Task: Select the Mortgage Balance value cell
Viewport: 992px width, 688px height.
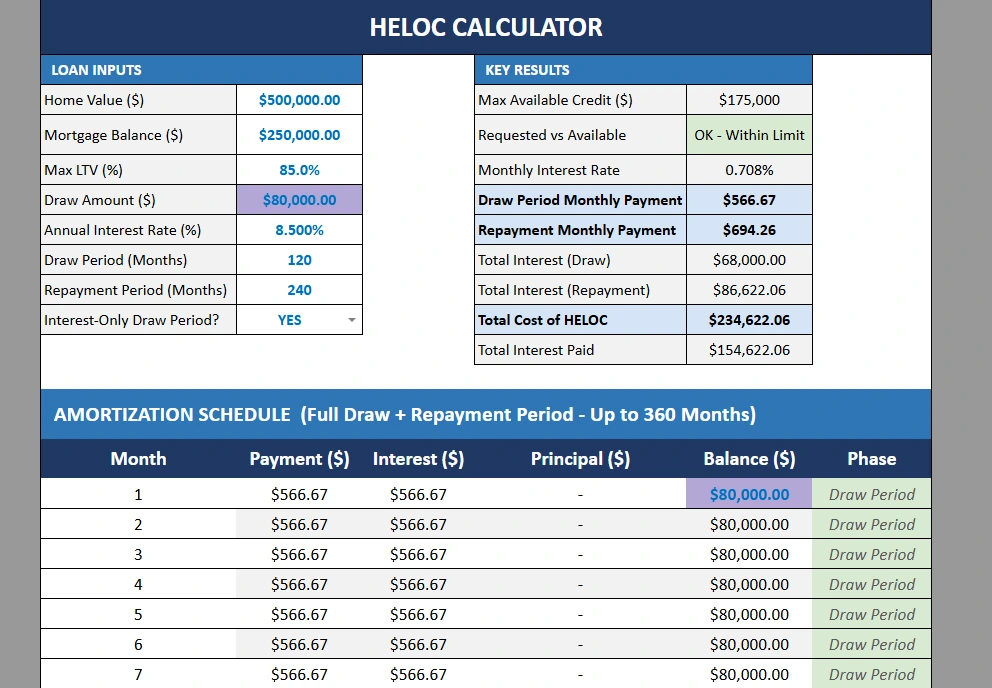Action: (299, 134)
